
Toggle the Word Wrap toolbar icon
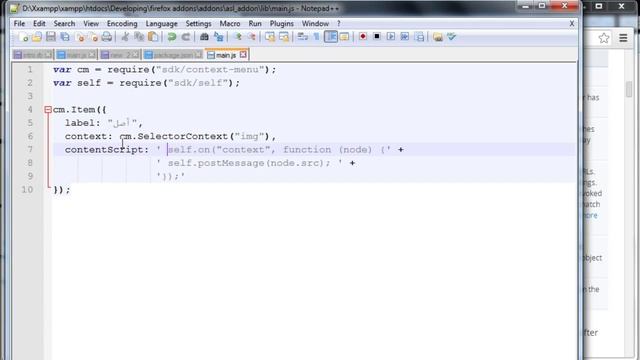pos(302,37)
